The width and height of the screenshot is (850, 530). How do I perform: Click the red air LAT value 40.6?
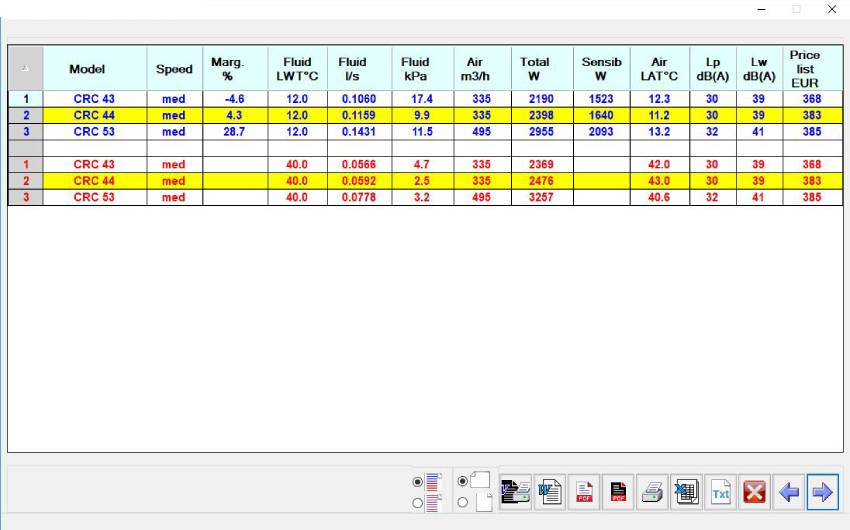[x=660, y=197]
